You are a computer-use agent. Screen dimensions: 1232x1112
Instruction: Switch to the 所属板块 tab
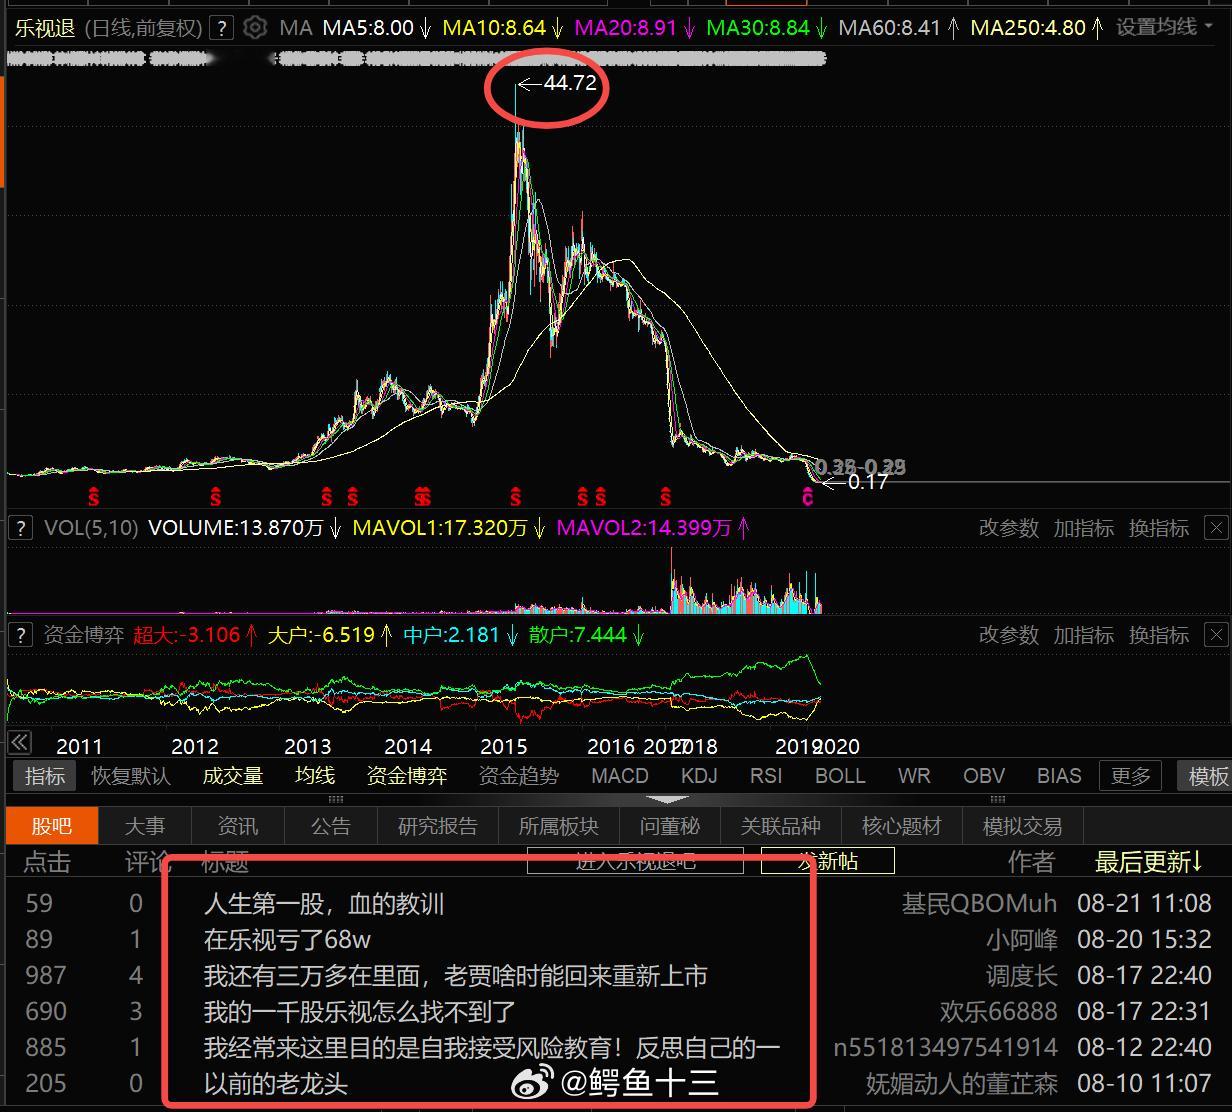[559, 826]
